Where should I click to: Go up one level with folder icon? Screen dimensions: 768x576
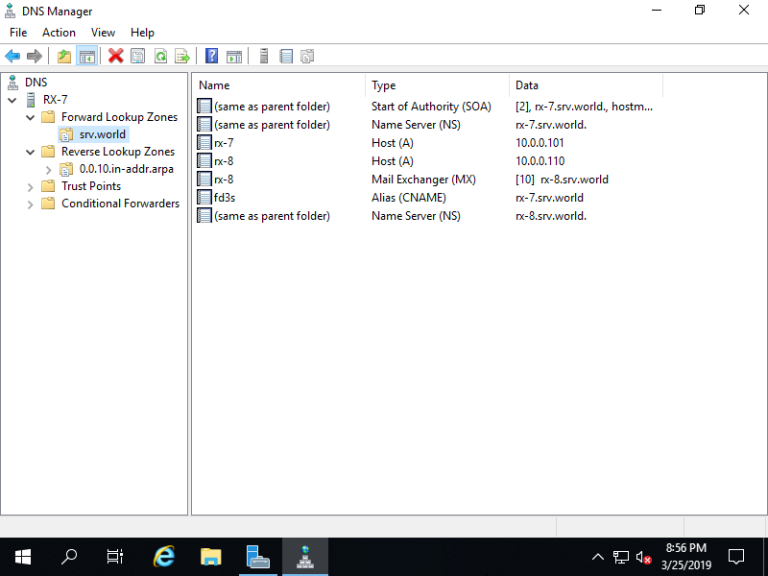(x=64, y=56)
